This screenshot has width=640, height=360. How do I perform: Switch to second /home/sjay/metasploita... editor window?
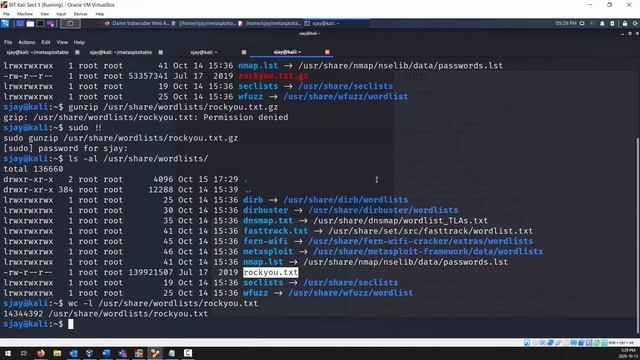click(270, 24)
